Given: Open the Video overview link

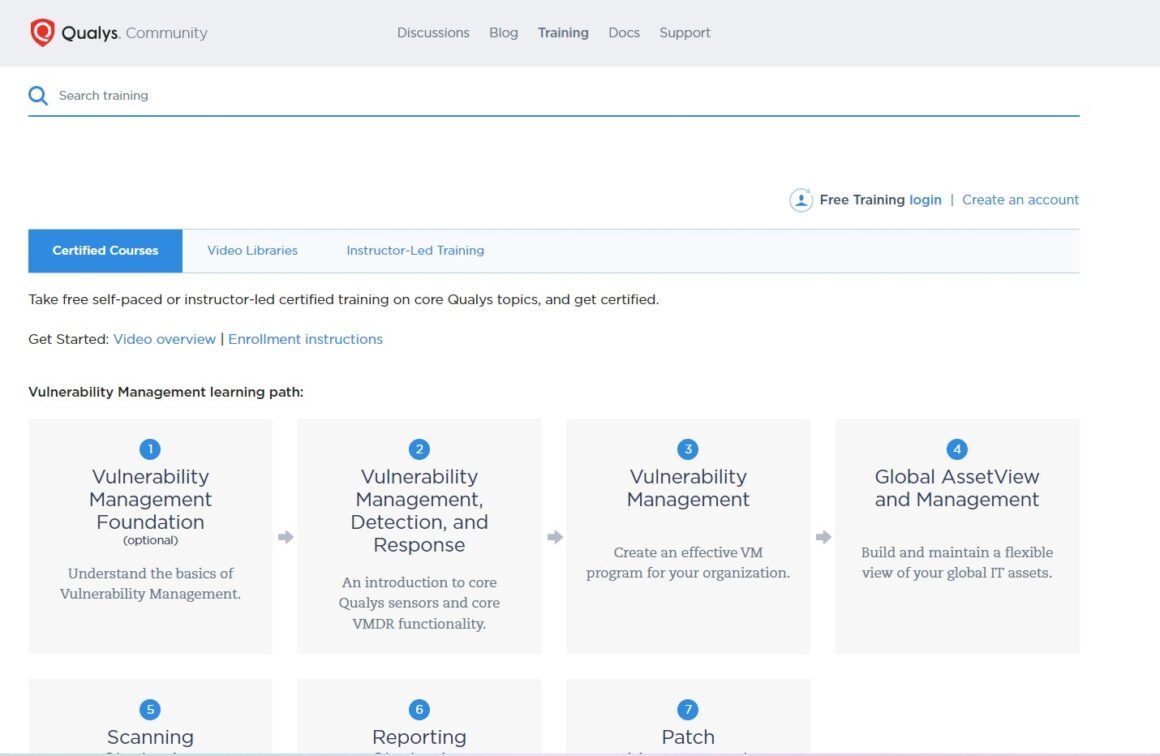Looking at the screenshot, I should (164, 339).
